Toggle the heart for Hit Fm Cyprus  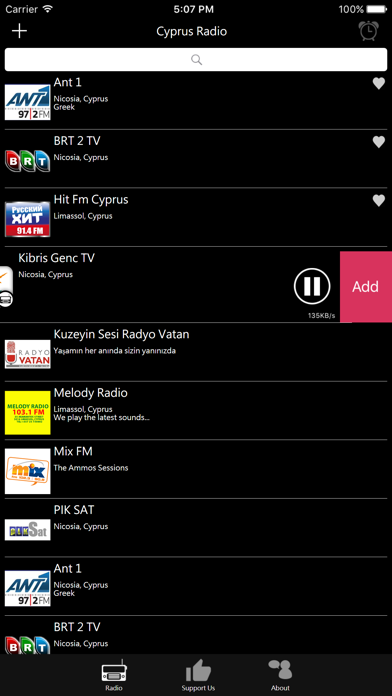[x=378, y=201]
